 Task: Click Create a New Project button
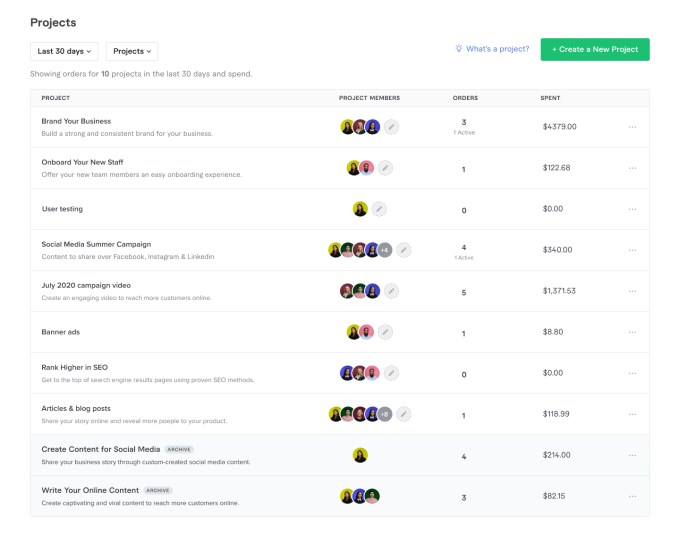(595, 49)
